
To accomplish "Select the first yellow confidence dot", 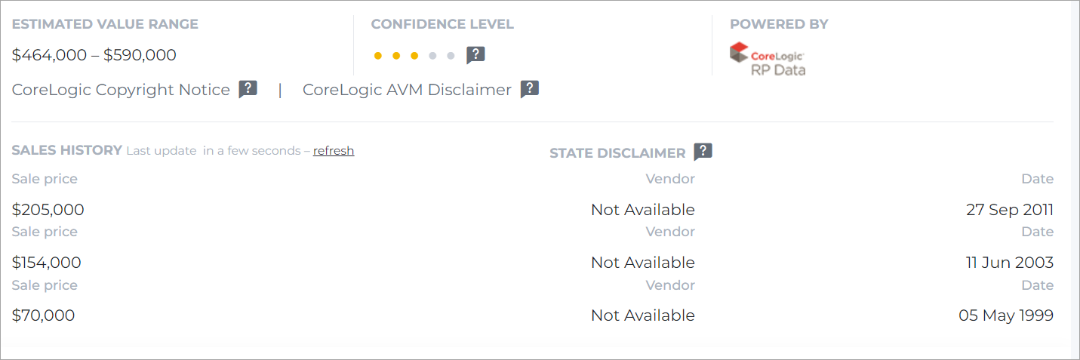I will coord(377,56).
